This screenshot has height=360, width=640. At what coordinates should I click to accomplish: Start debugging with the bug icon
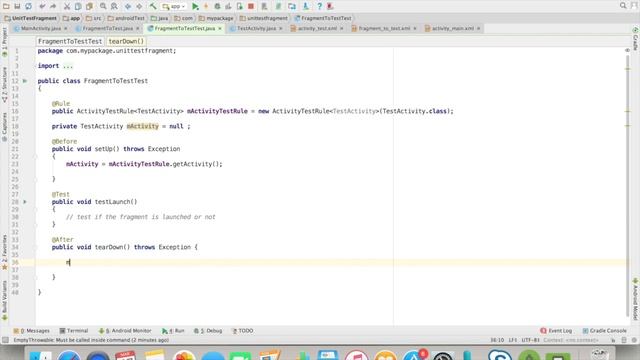click(217, 6)
